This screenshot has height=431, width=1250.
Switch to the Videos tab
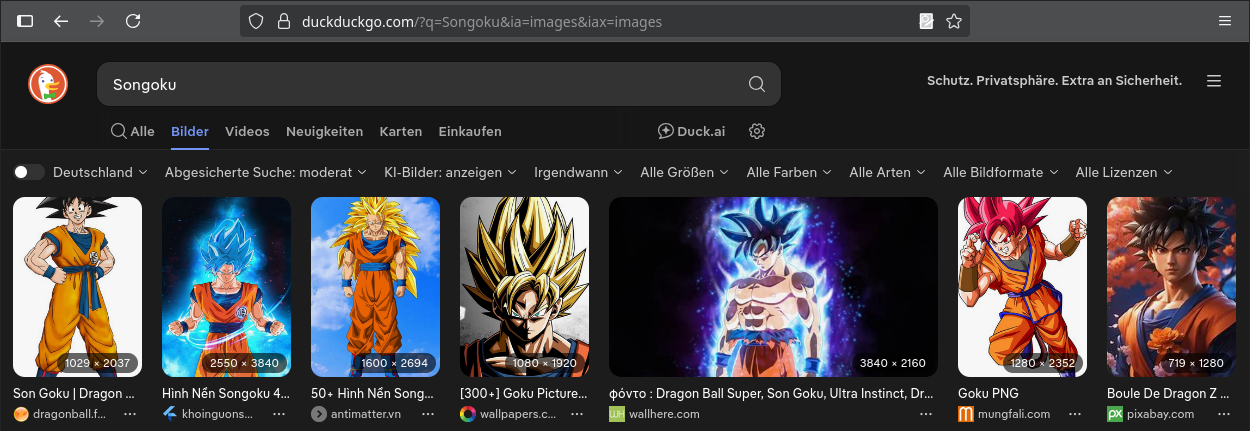coord(247,131)
